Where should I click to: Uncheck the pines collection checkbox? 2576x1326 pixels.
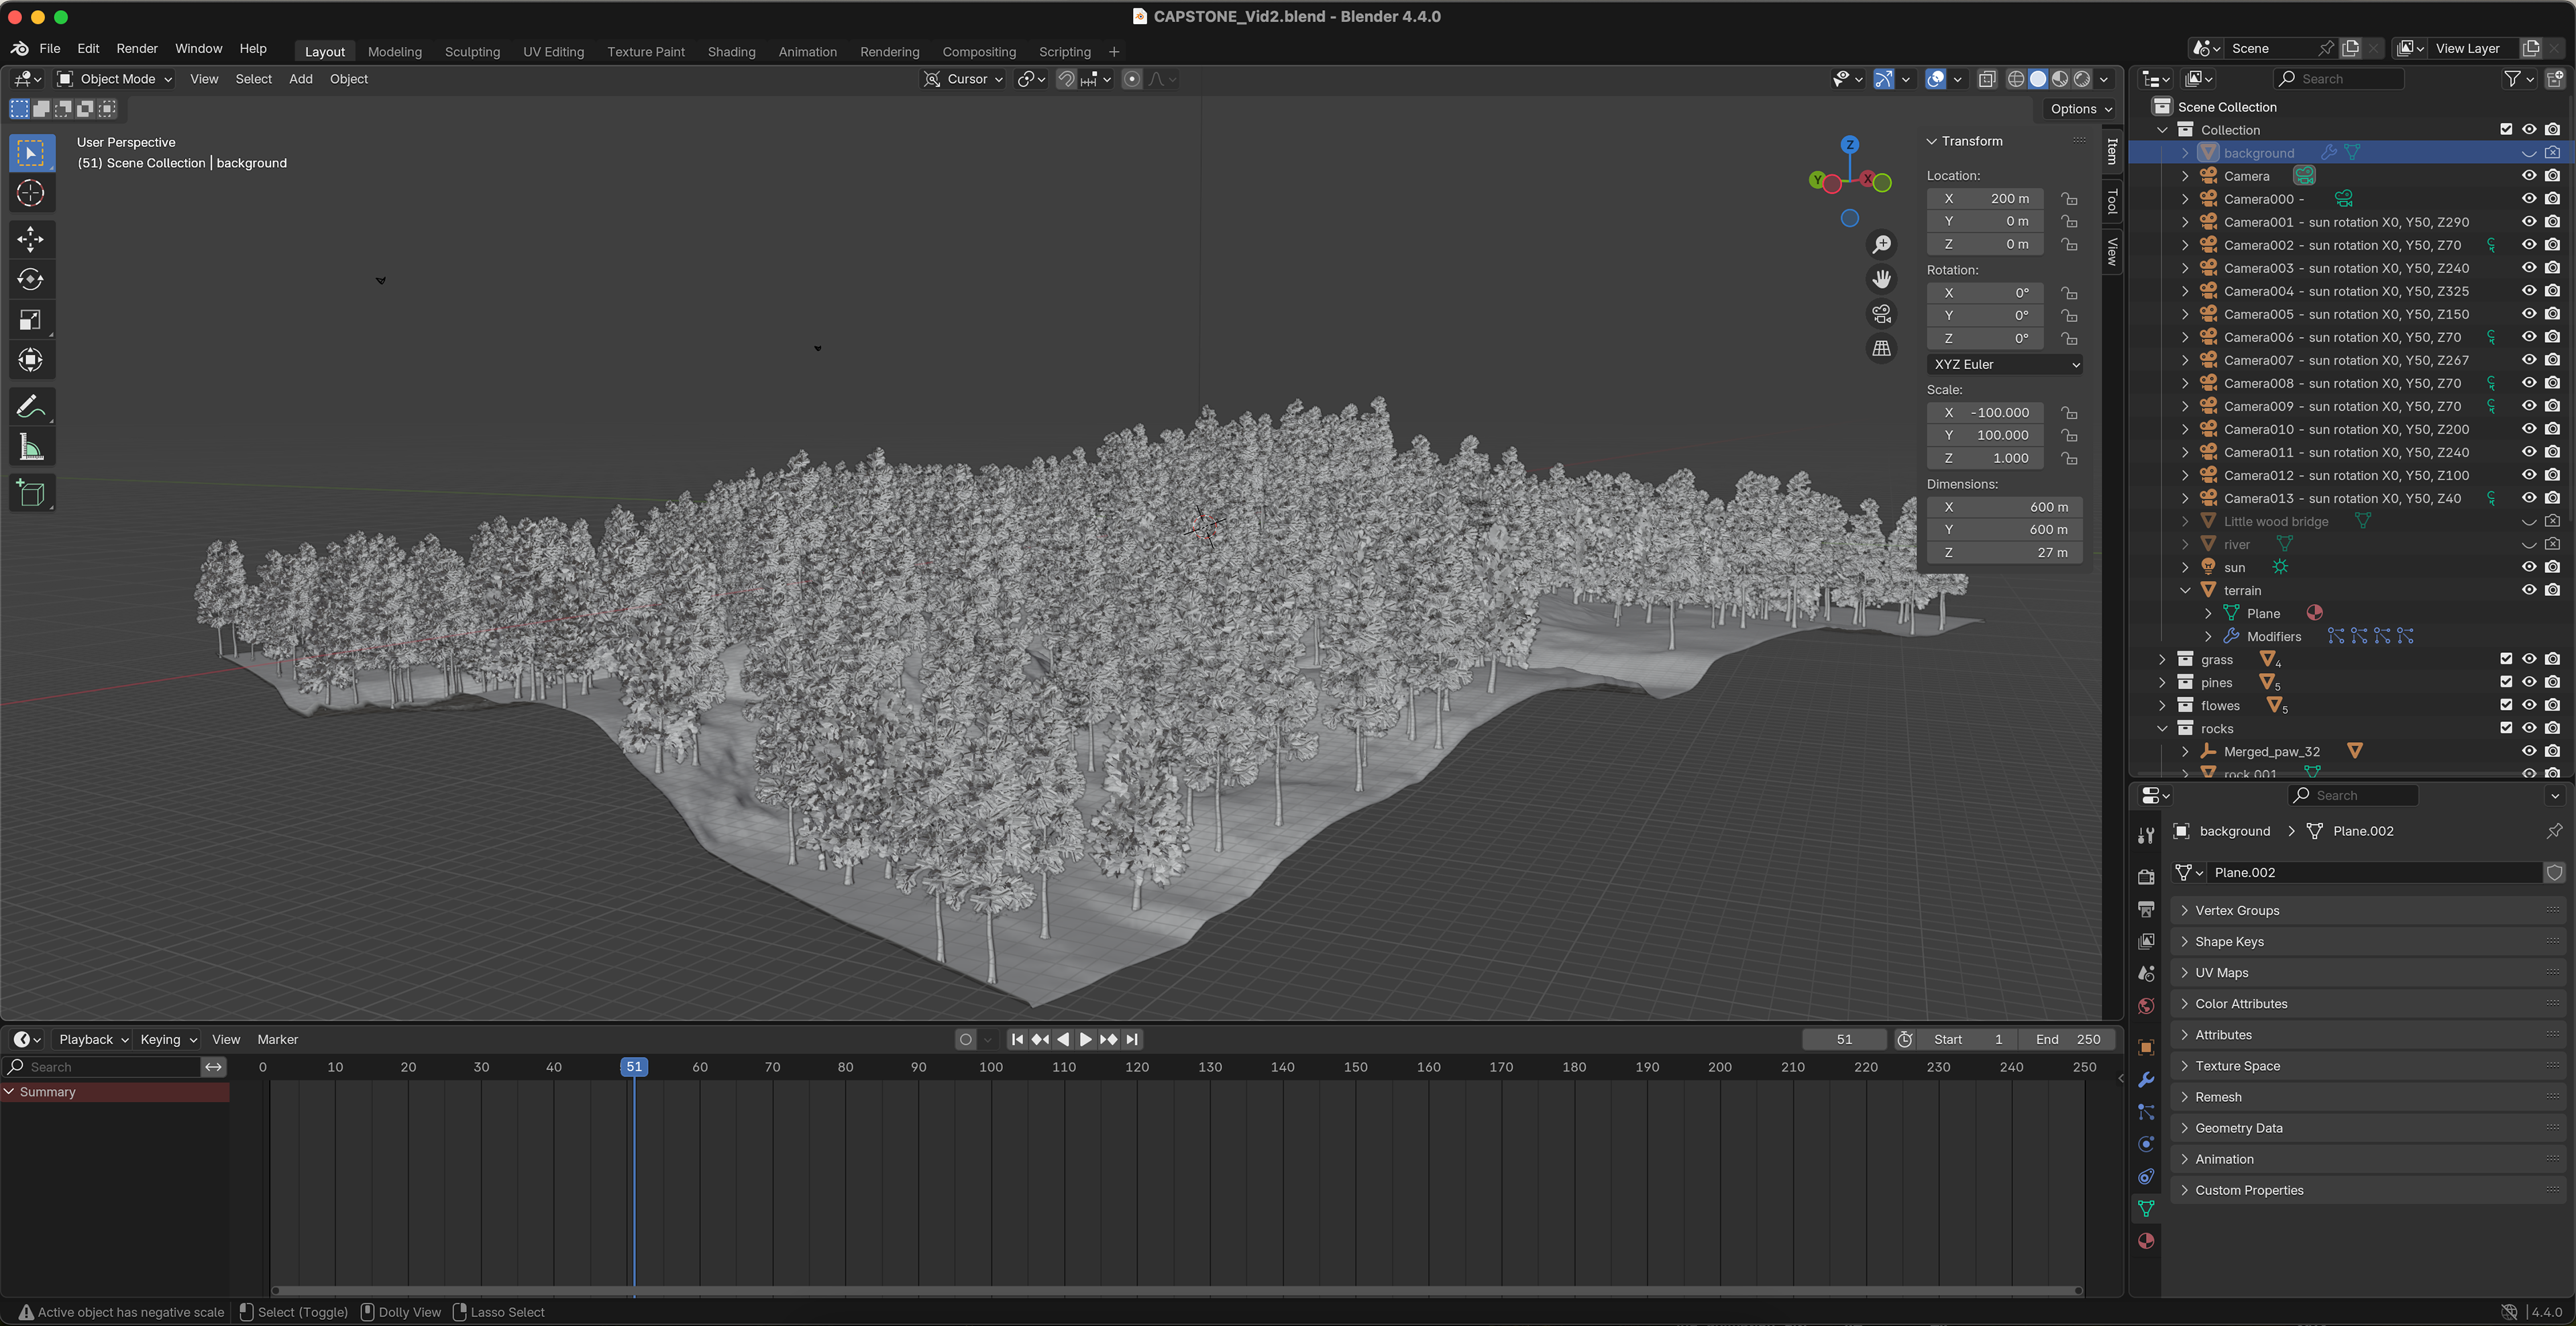(x=2505, y=682)
